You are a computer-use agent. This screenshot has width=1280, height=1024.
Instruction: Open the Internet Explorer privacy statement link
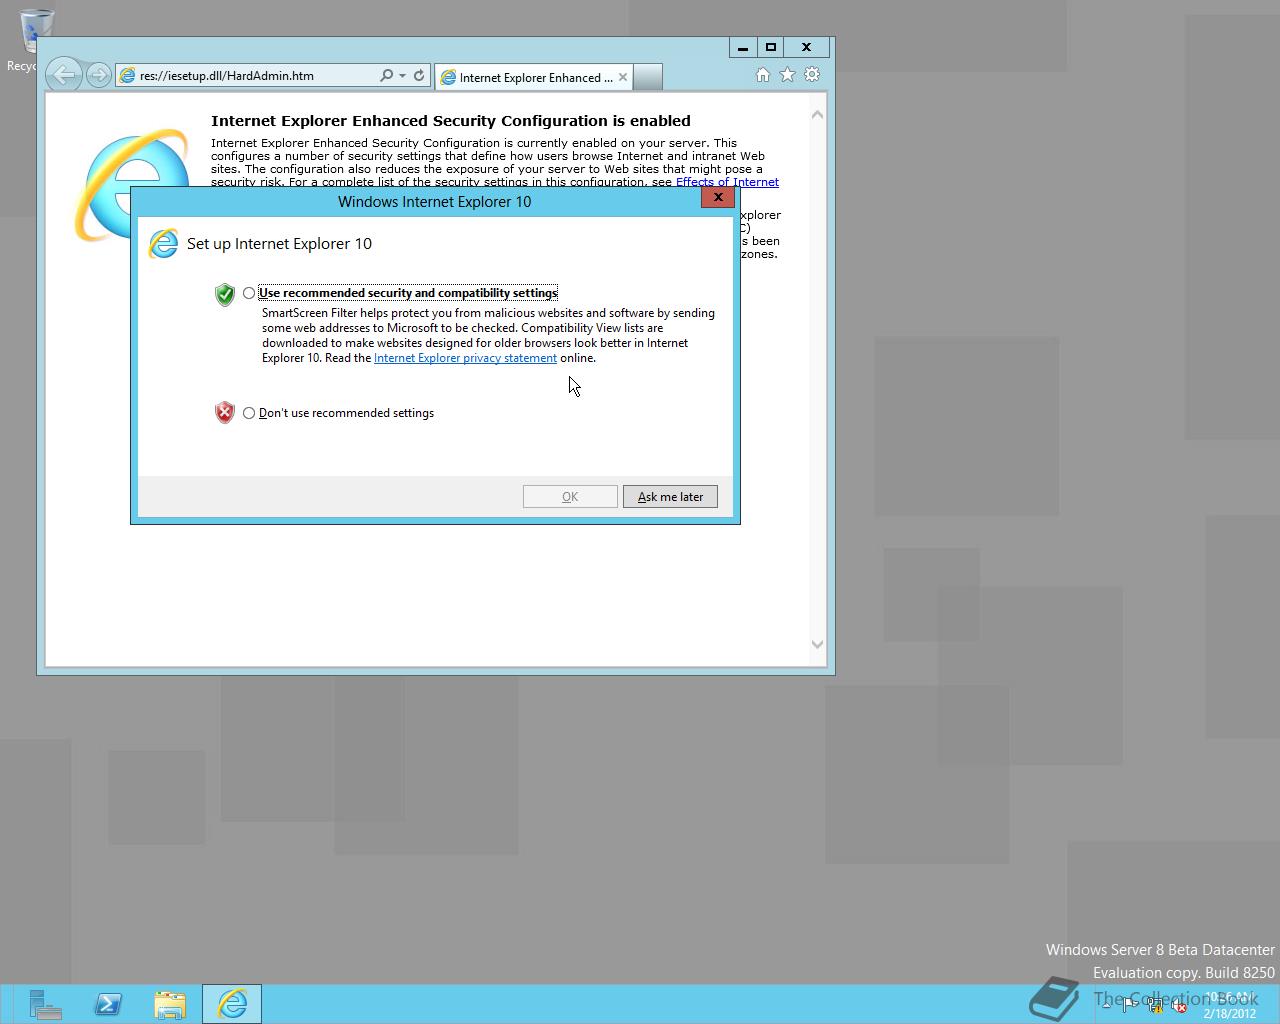(x=465, y=358)
